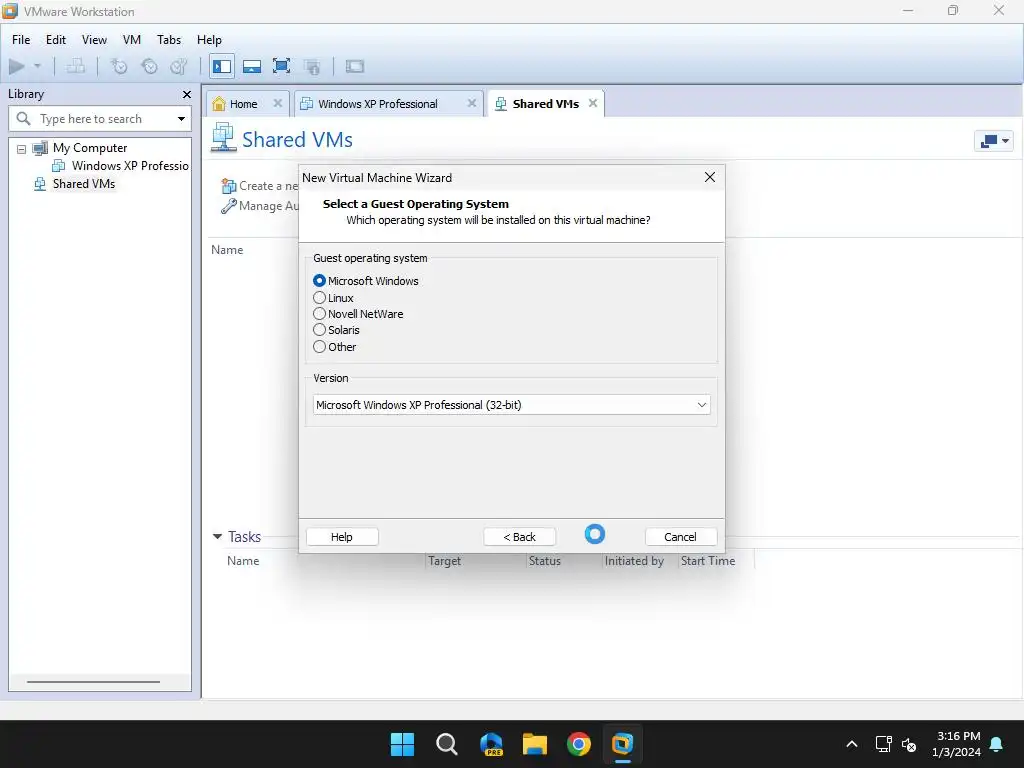Click the wizard Help button
This screenshot has height=768, width=1024.
(342, 537)
